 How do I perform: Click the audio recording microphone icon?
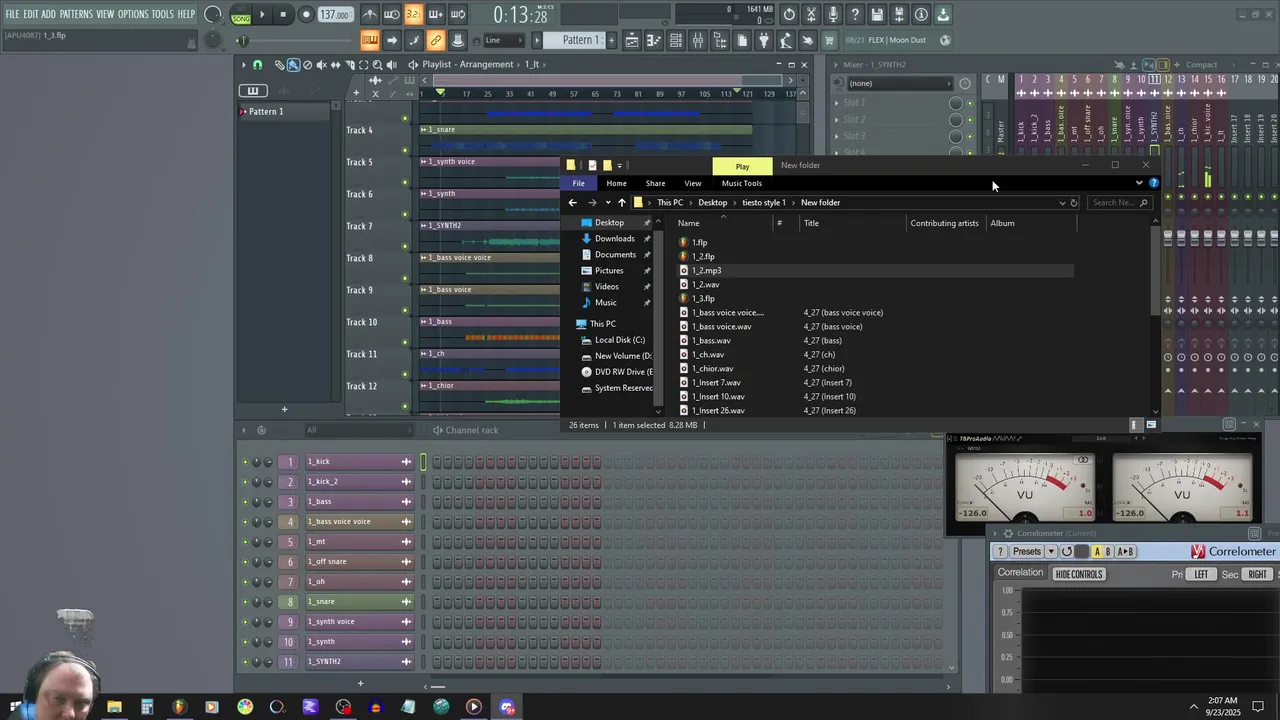click(833, 15)
